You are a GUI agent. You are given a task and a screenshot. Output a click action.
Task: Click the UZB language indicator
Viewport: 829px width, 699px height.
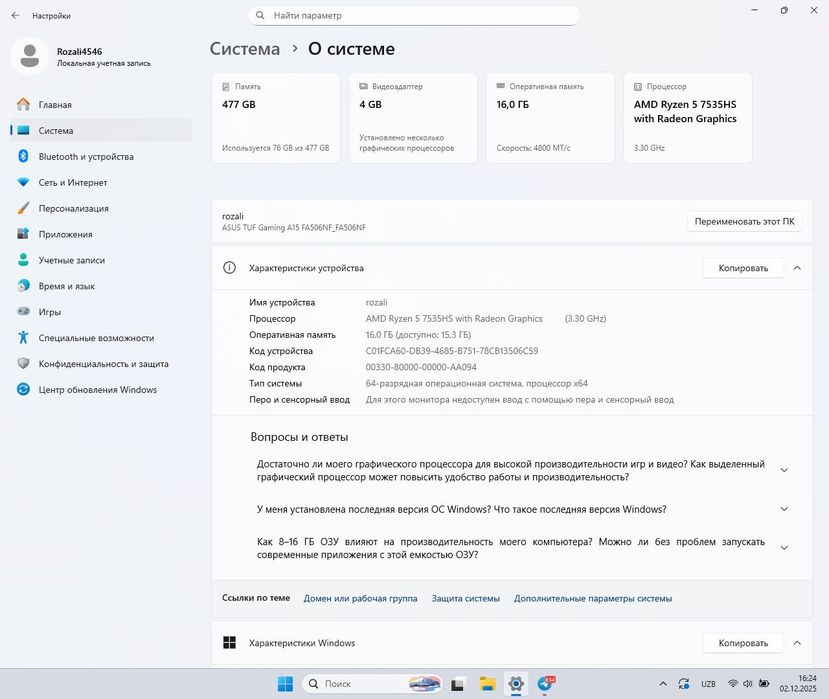708,684
